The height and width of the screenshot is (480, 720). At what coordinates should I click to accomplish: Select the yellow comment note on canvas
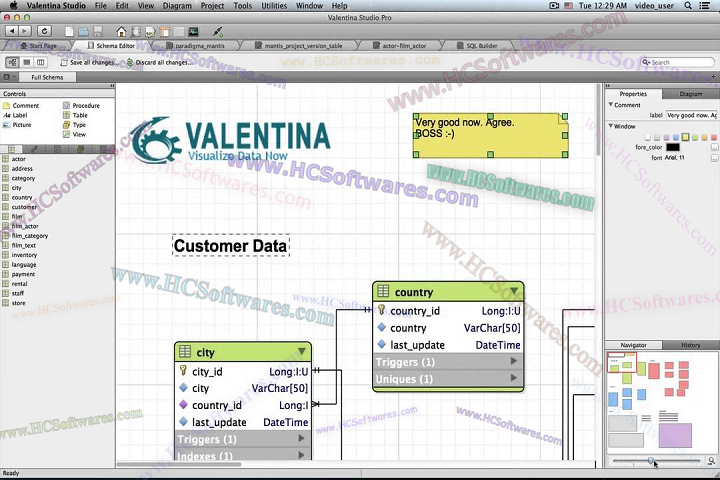(490, 136)
